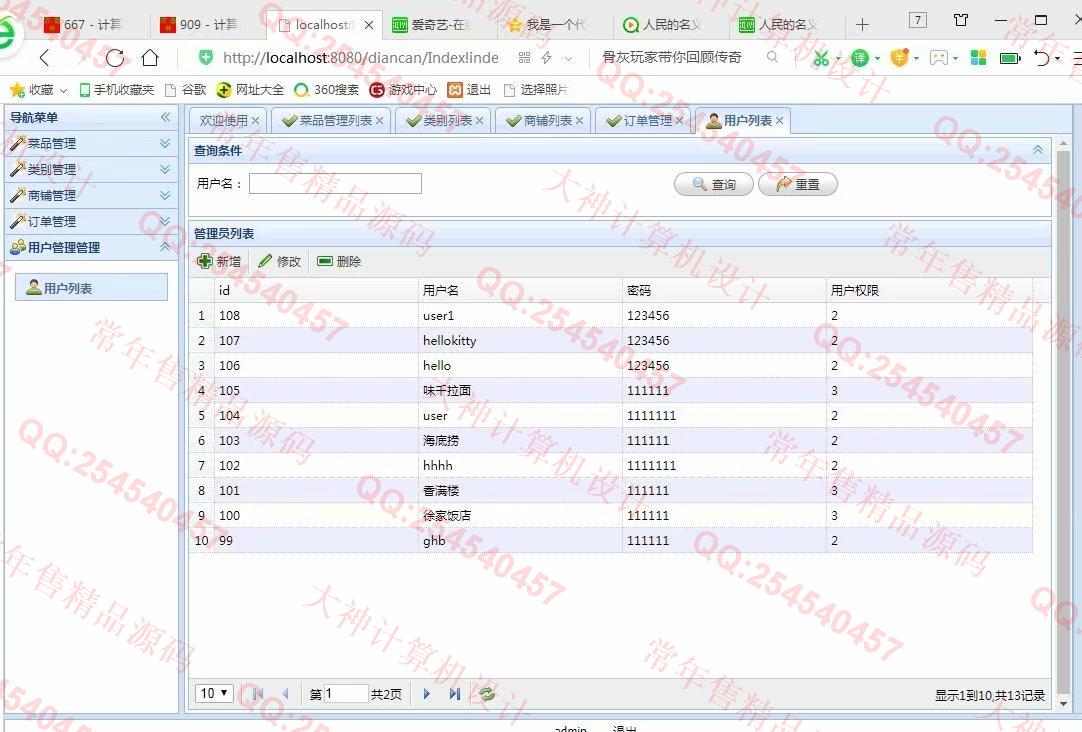This screenshot has height=732, width=1082.
Task: Close the 订单管理 tab
Action: [x=679, y=121]
